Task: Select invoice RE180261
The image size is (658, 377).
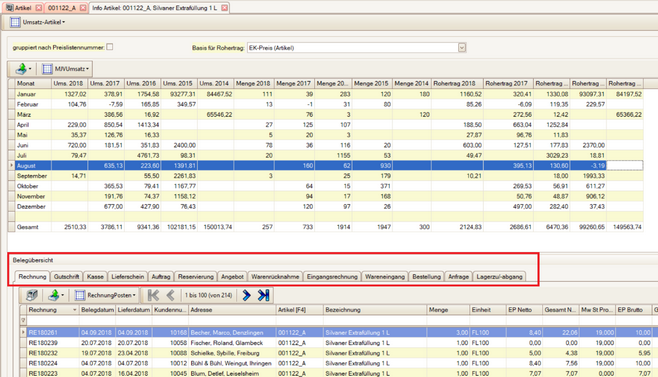Action: [43, 332]
